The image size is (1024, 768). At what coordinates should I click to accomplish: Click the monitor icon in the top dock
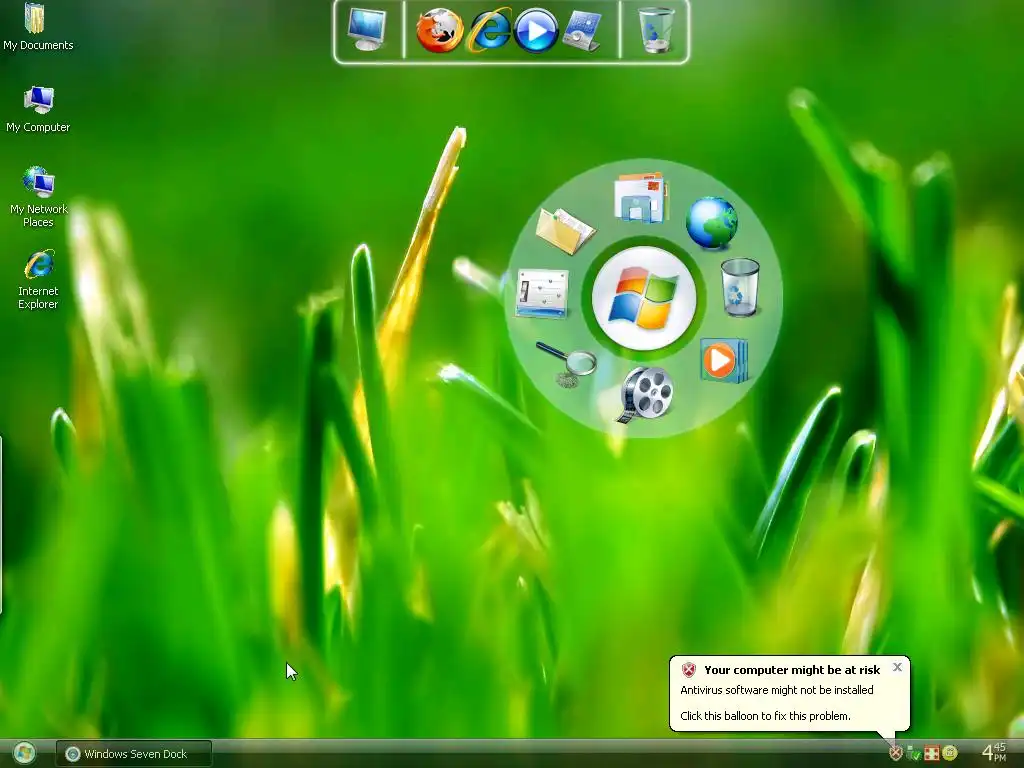367,29
